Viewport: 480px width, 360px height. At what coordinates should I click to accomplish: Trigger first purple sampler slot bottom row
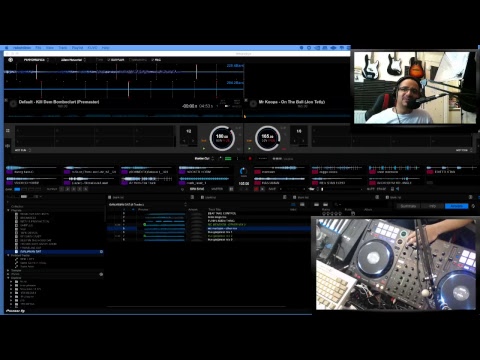coord(9,183)
